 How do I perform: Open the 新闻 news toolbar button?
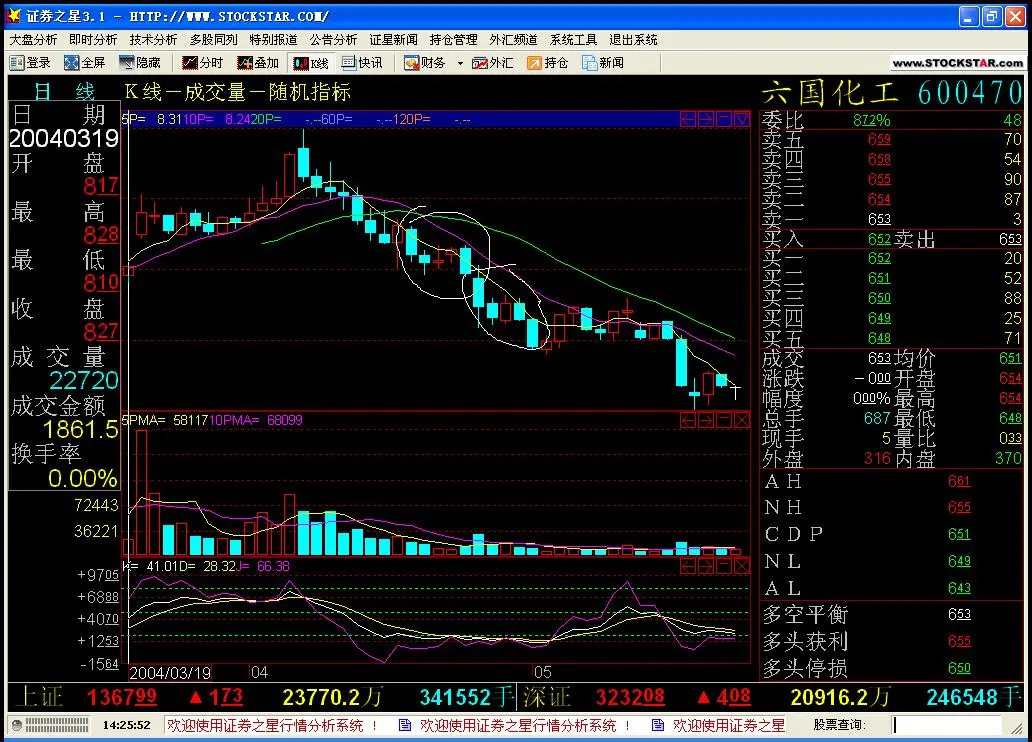coord(603,63)
